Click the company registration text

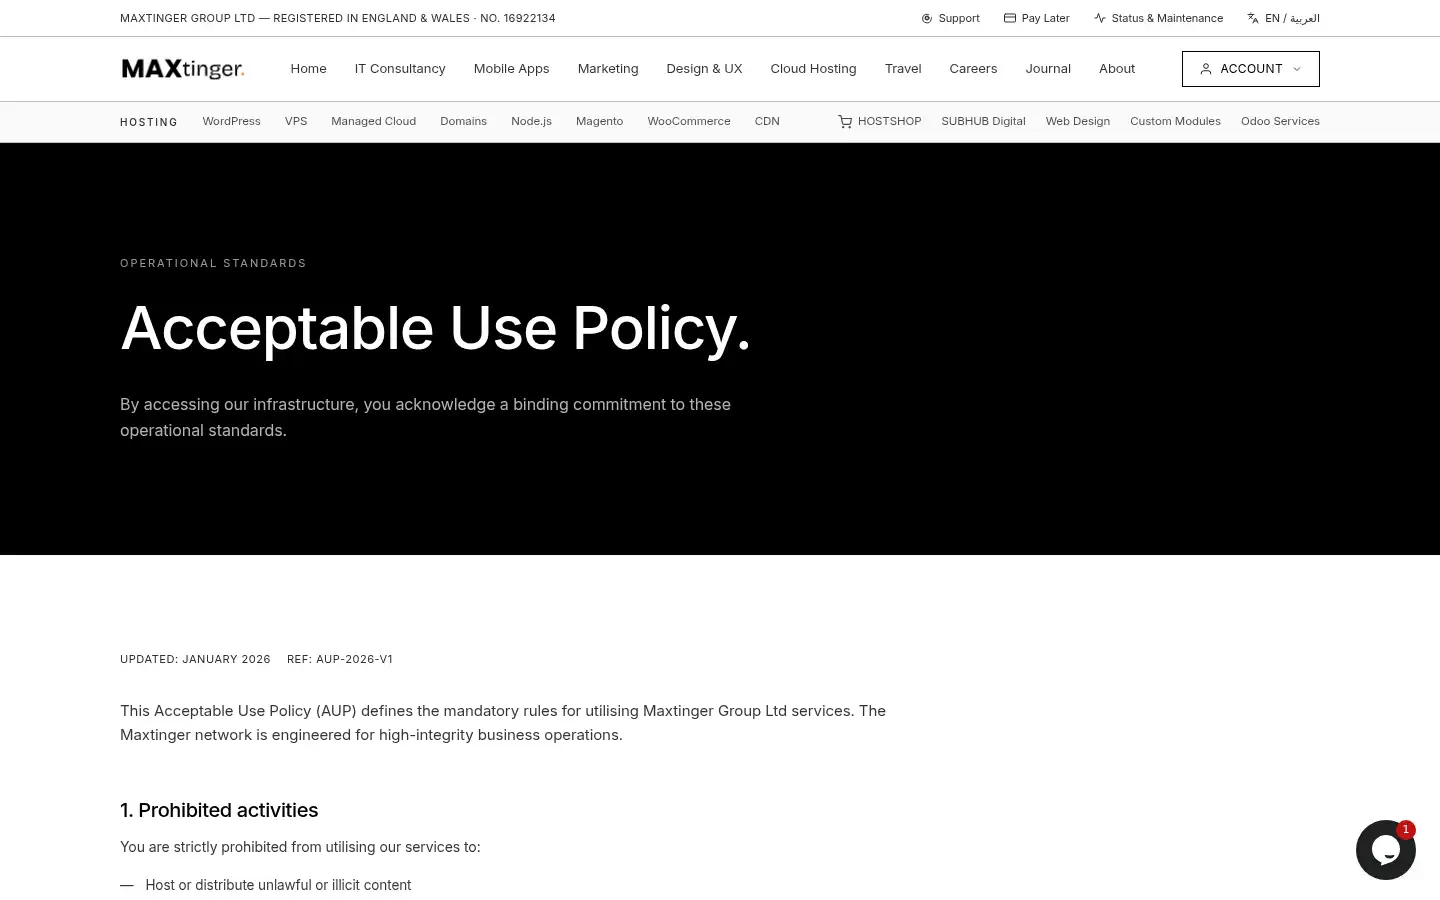pos(338,18)
